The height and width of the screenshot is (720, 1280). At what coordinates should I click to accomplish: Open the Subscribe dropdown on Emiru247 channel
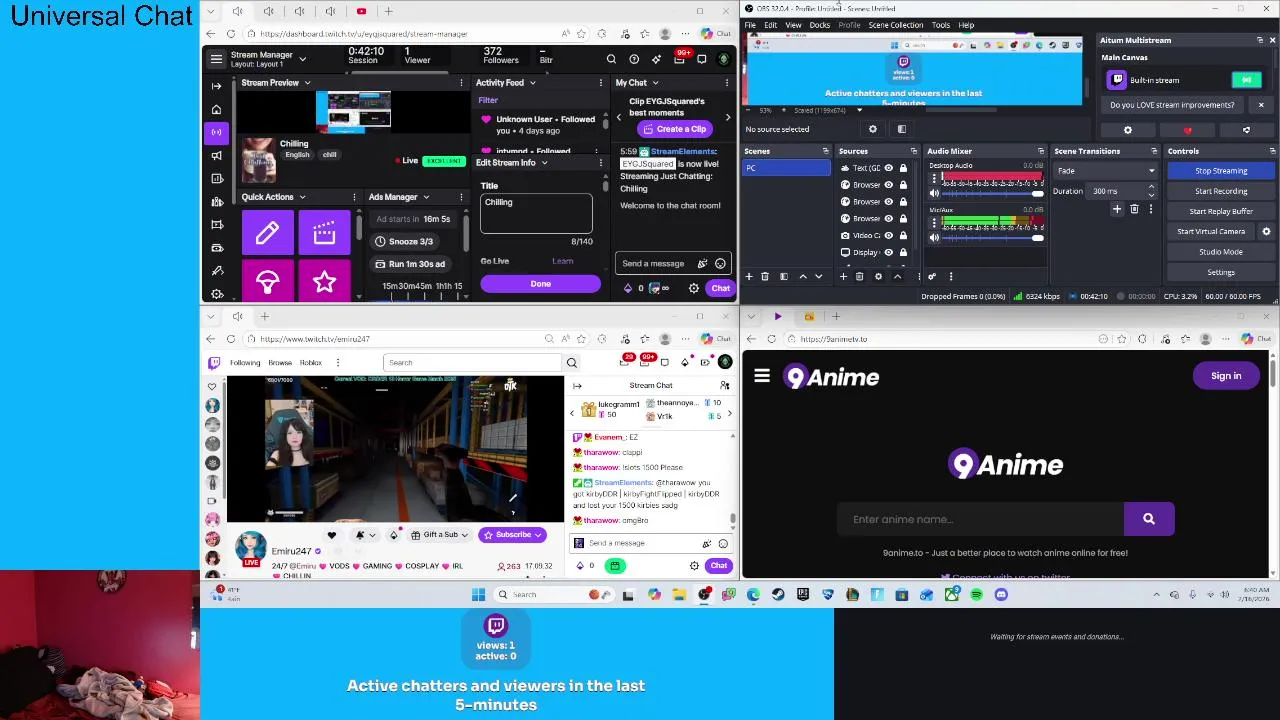537,535
